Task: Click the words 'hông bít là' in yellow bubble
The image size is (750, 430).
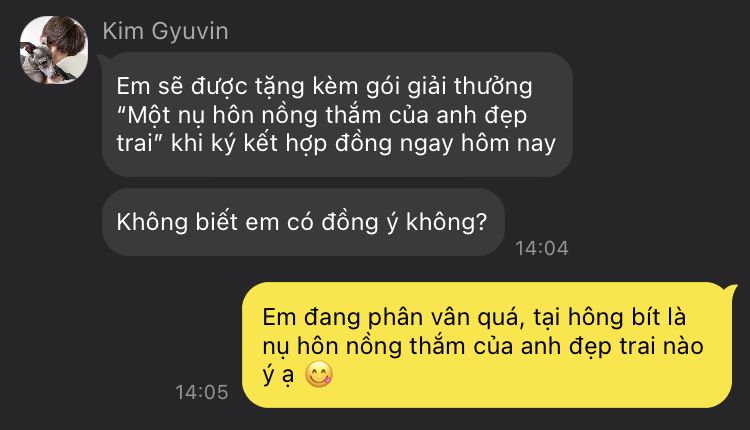Action: 627,318
